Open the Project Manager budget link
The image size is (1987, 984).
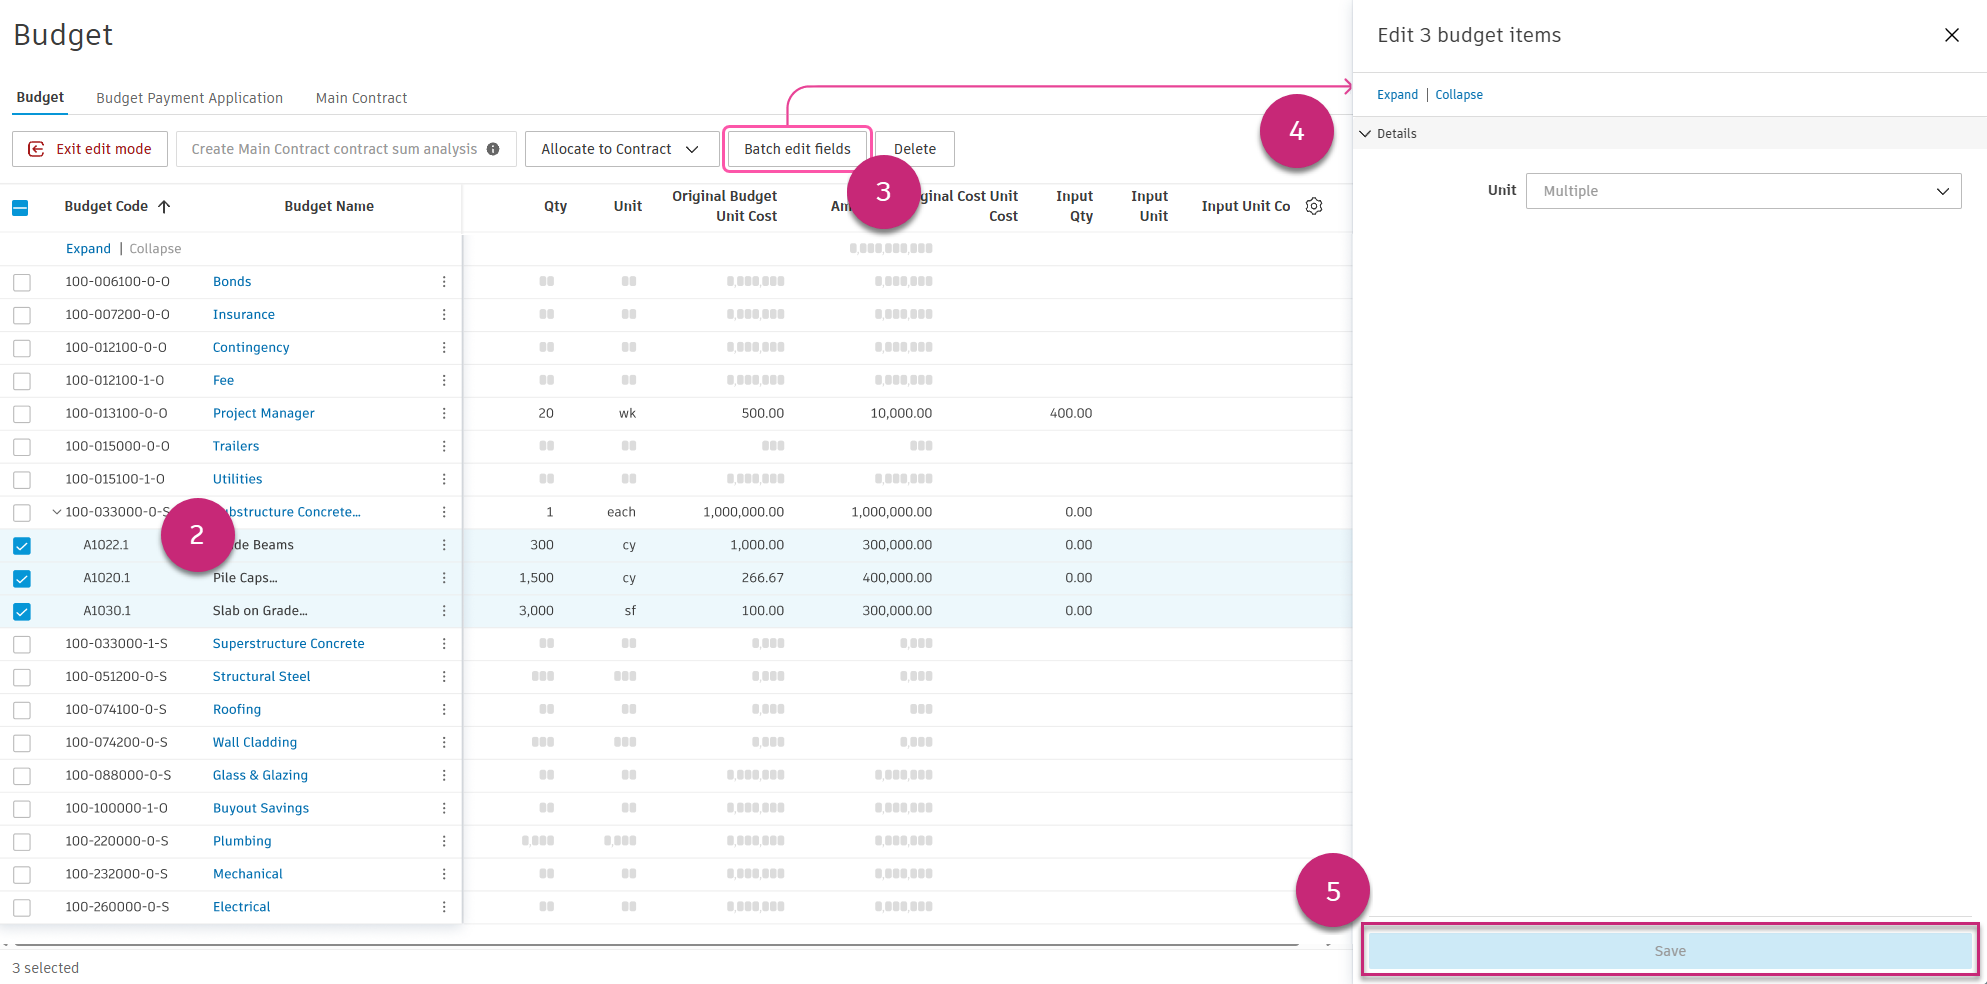tap(263, 413)
